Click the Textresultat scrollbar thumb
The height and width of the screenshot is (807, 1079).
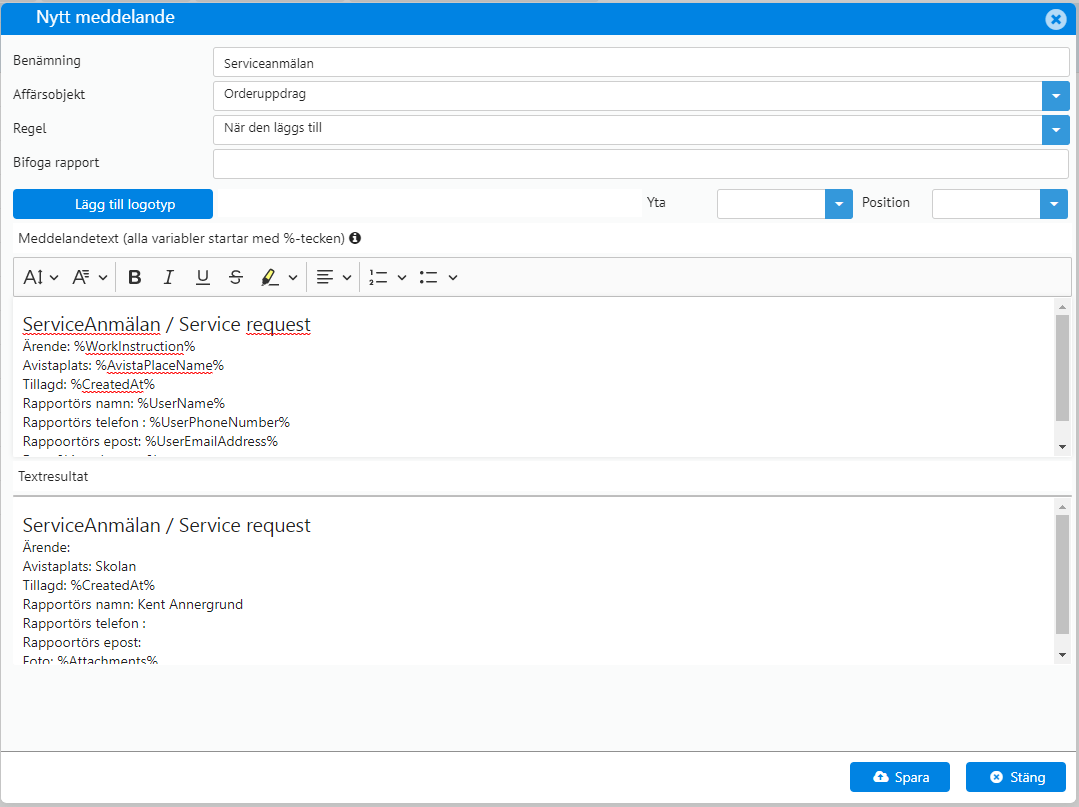1062,574
